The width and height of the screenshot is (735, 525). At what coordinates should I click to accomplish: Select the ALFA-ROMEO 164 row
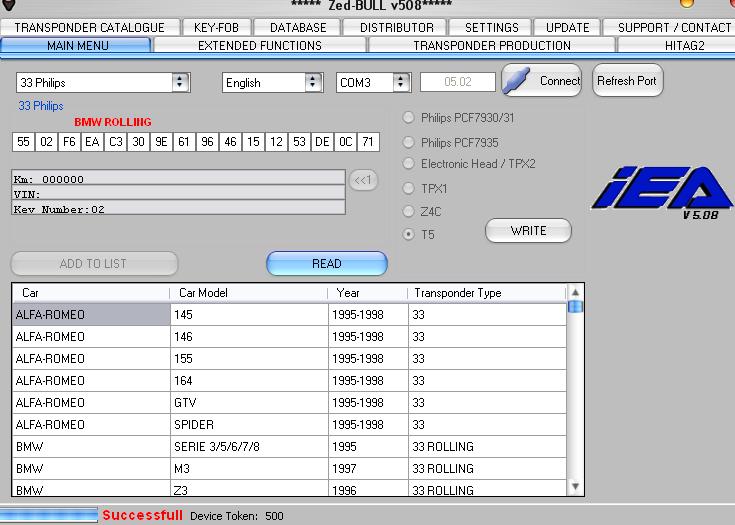289,381
